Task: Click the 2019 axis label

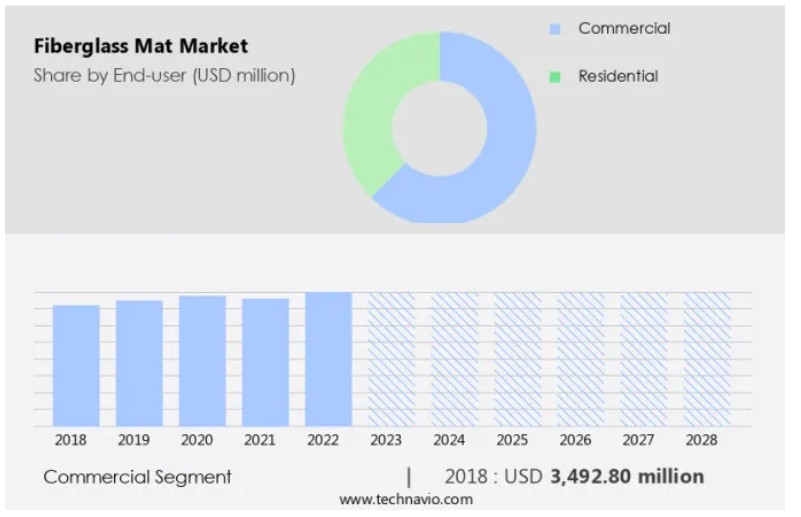Action: [x=134, y=440]
